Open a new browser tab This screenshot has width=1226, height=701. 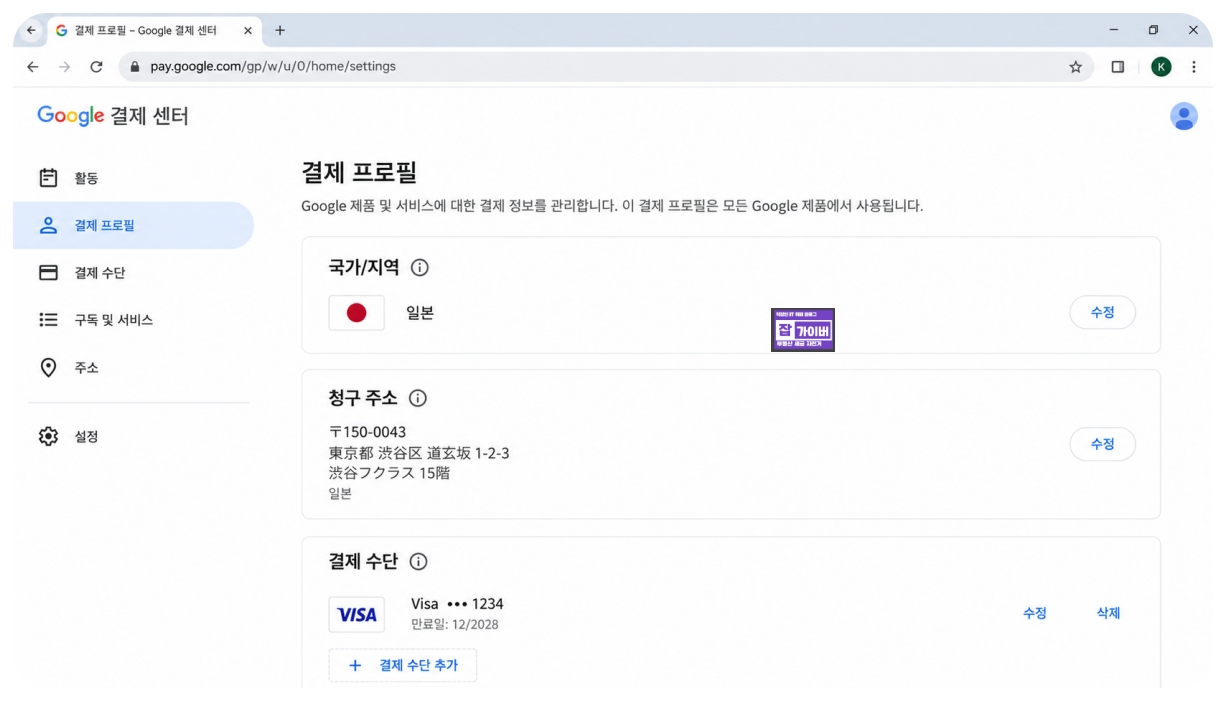[x=280, y=30]
